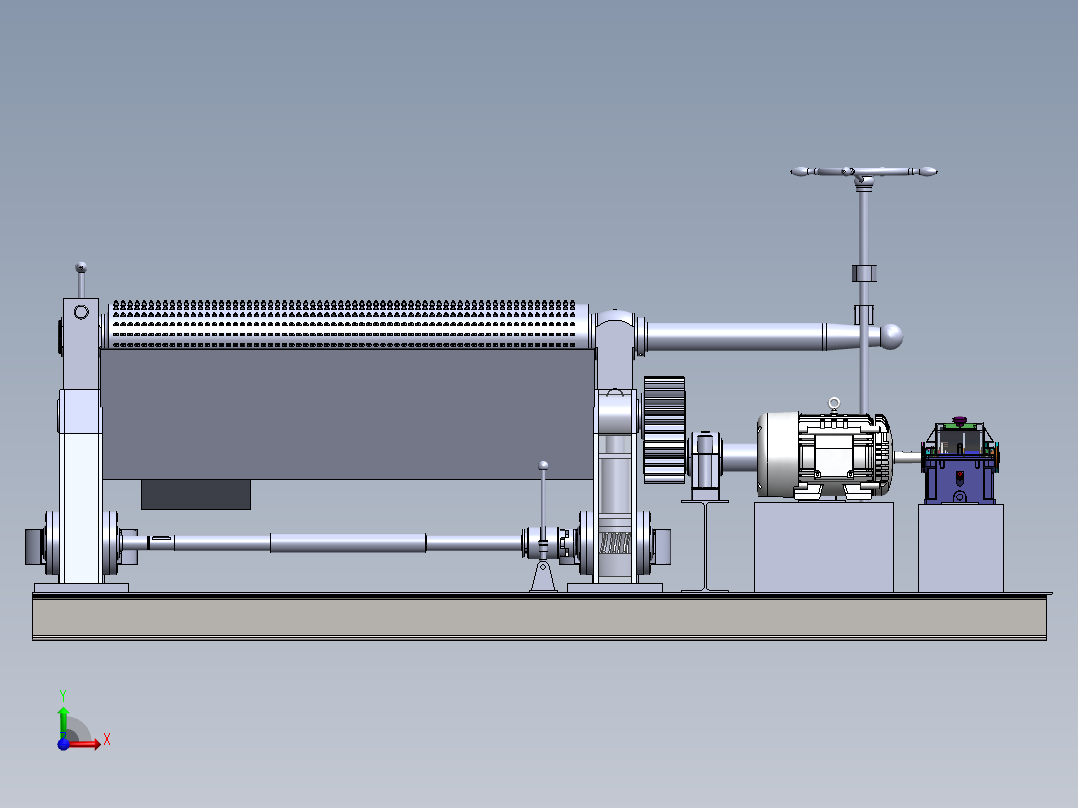Click the left end bearing flange on lower shaft
Image resolution: width=1078 pixels, height=808 pixels.
click(x=52, y=543)
